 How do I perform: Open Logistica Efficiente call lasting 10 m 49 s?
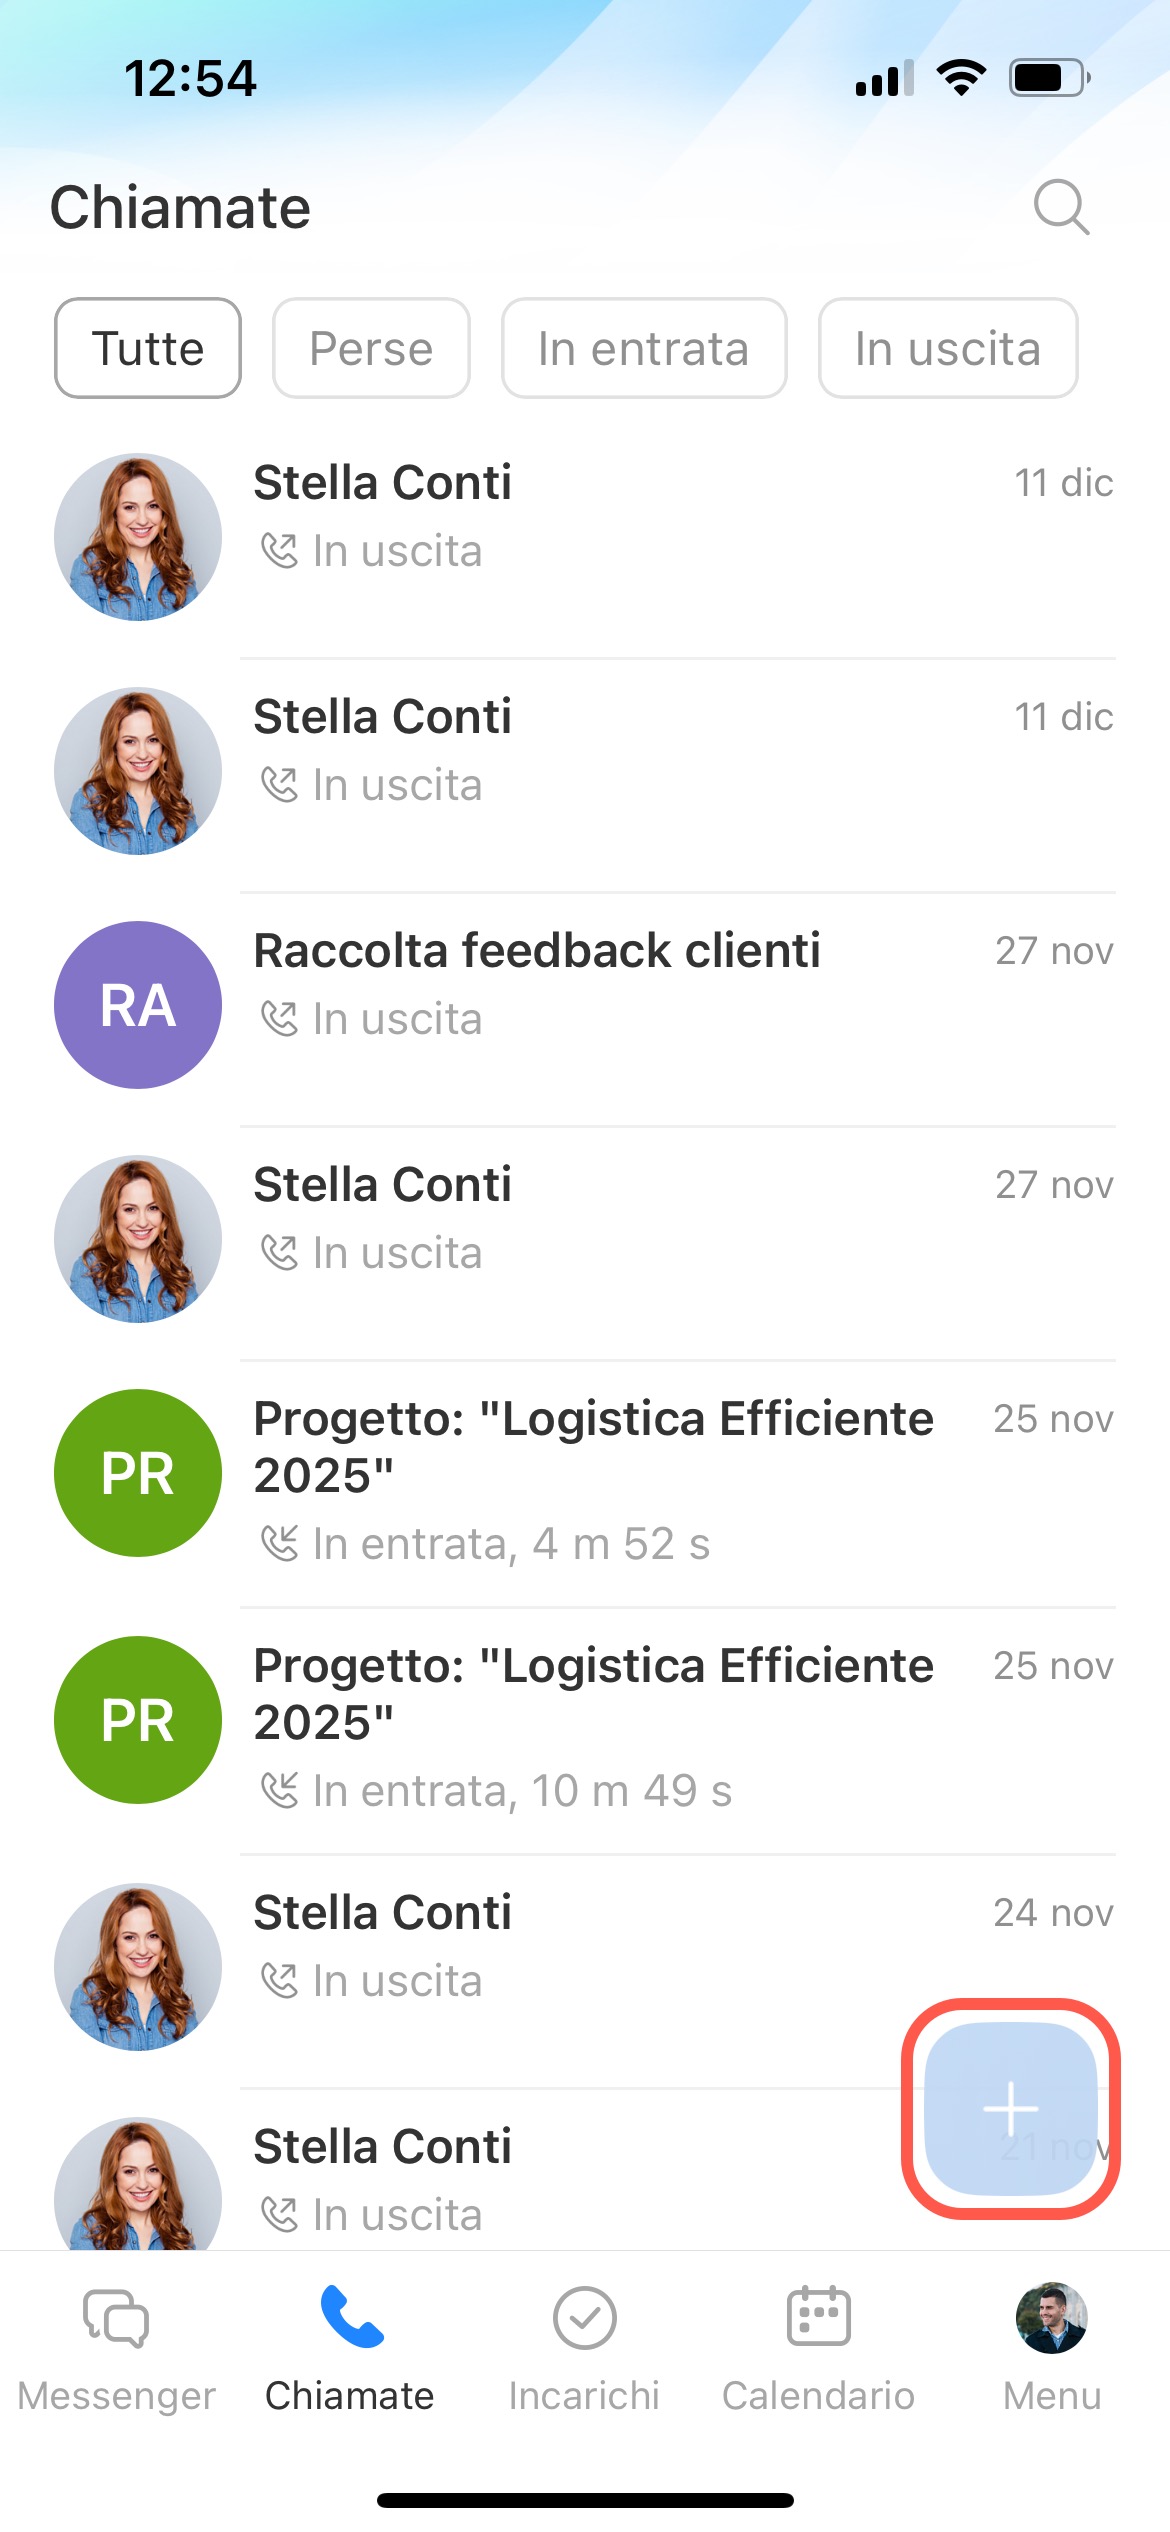tap(600, 1727)
